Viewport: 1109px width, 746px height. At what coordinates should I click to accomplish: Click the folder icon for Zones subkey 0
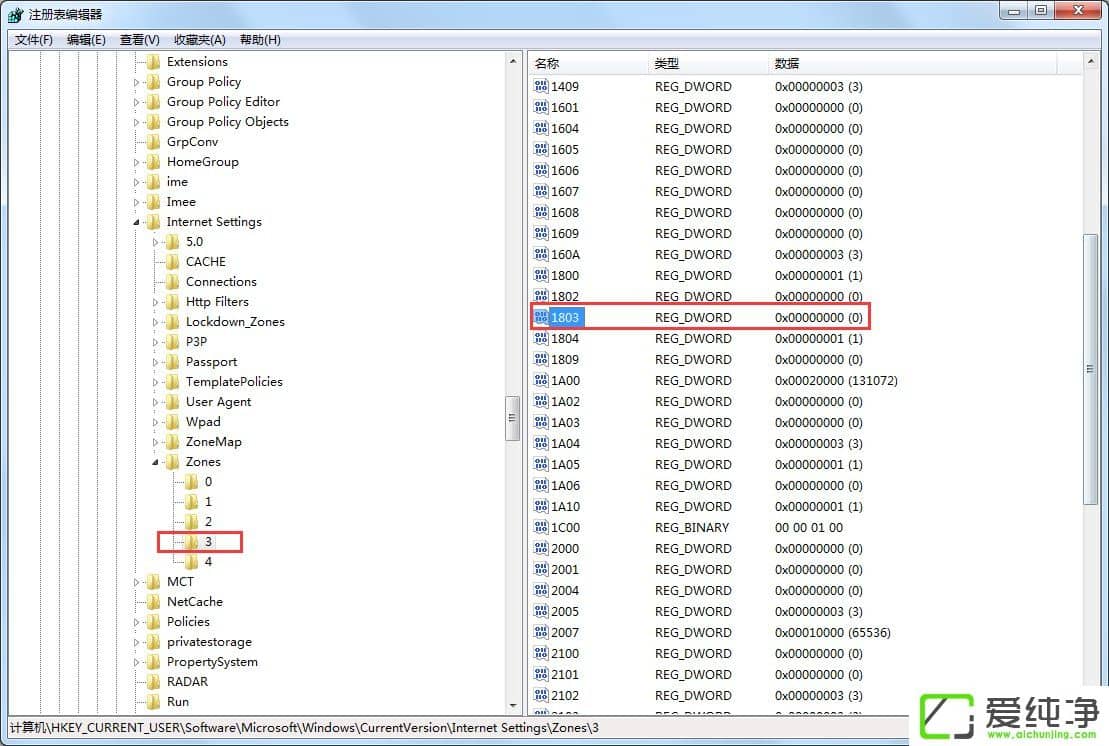(x=192, y=482)
